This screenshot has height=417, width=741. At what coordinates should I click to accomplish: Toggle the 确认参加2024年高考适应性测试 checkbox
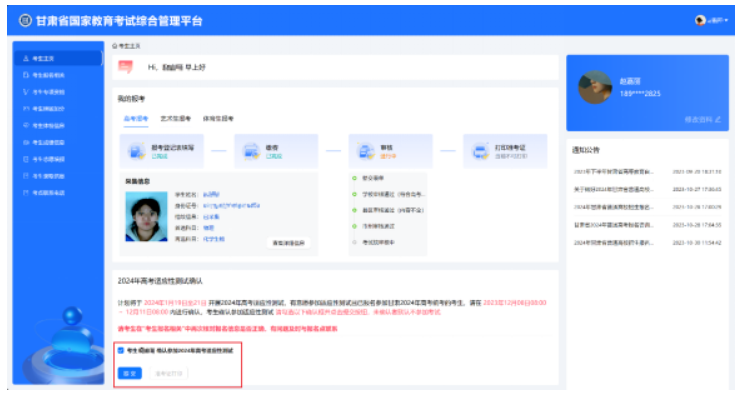tap(121, 350)
